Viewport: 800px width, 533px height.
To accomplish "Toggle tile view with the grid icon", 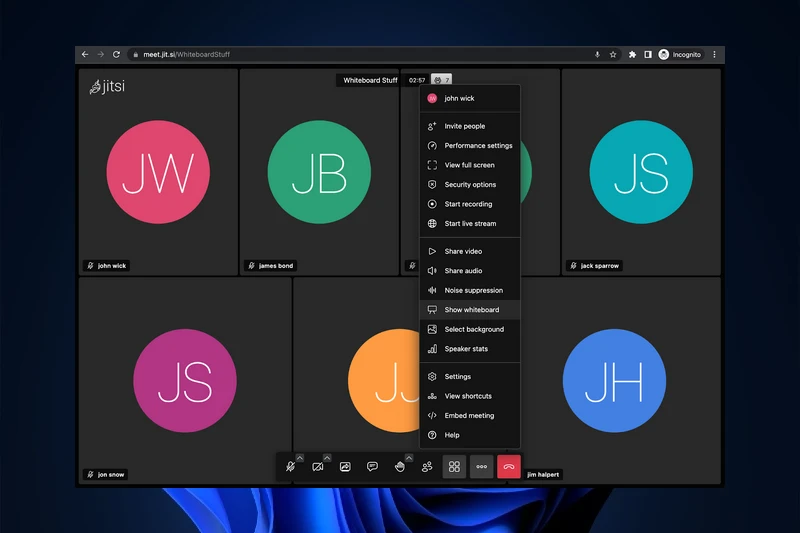I will [454, 467].
